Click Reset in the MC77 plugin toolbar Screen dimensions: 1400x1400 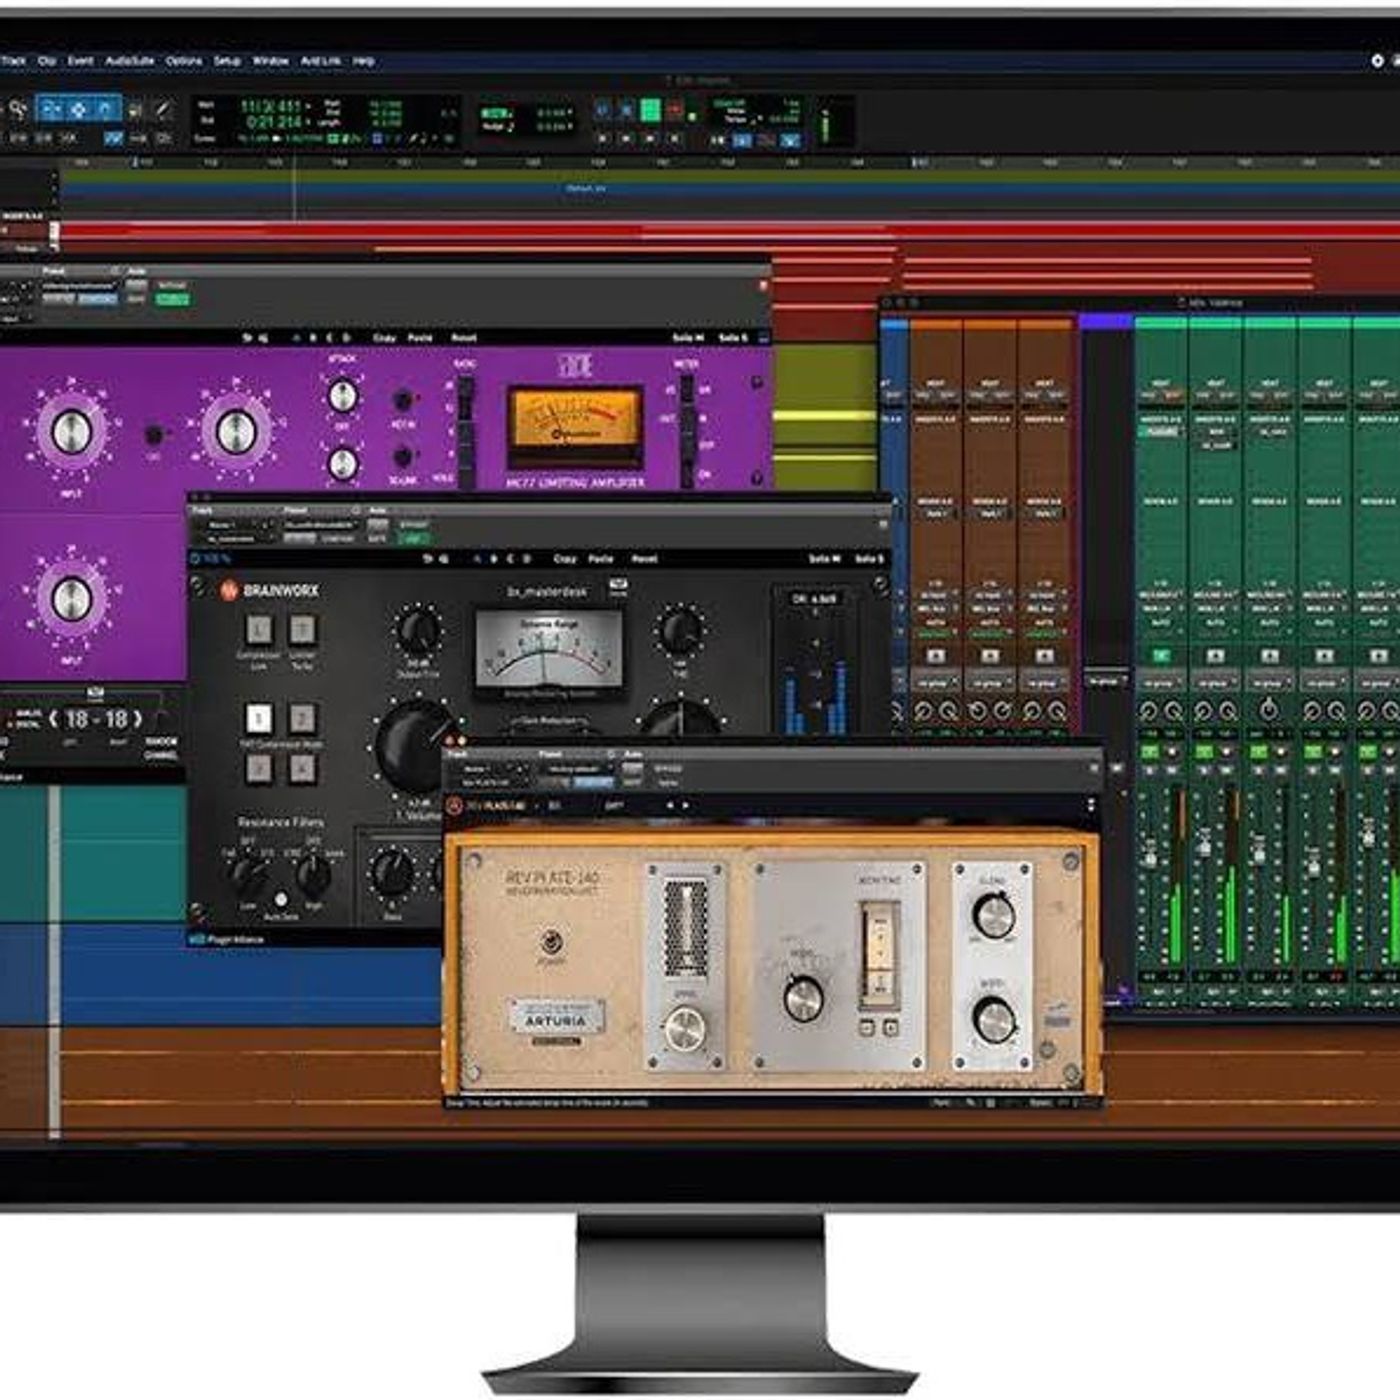click(463, 338)
